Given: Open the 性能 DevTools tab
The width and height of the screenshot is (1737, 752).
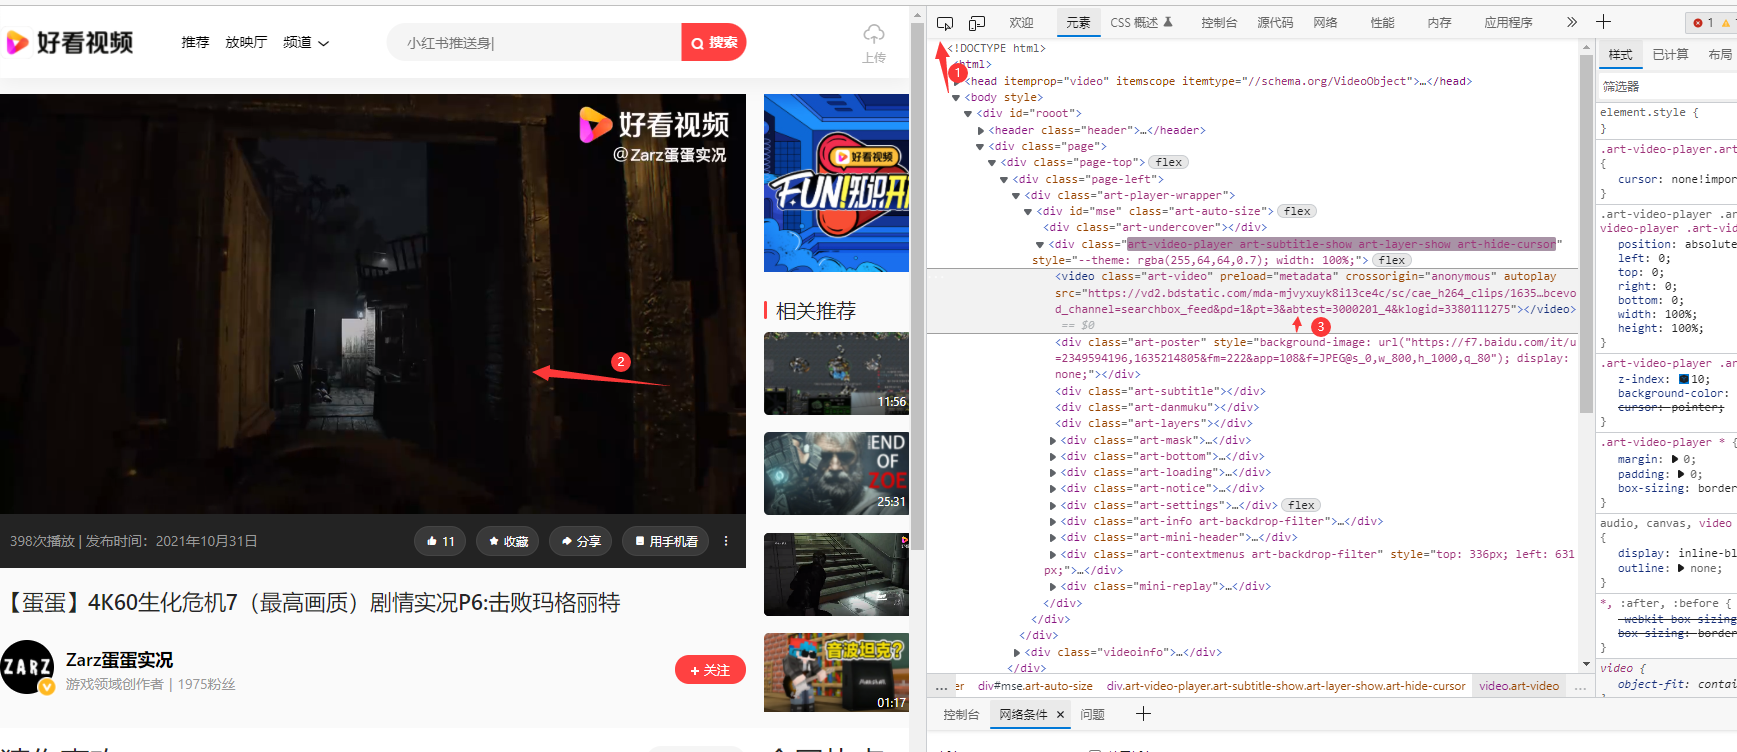Looking at the screenshot, I should [x=1382, y=23].
